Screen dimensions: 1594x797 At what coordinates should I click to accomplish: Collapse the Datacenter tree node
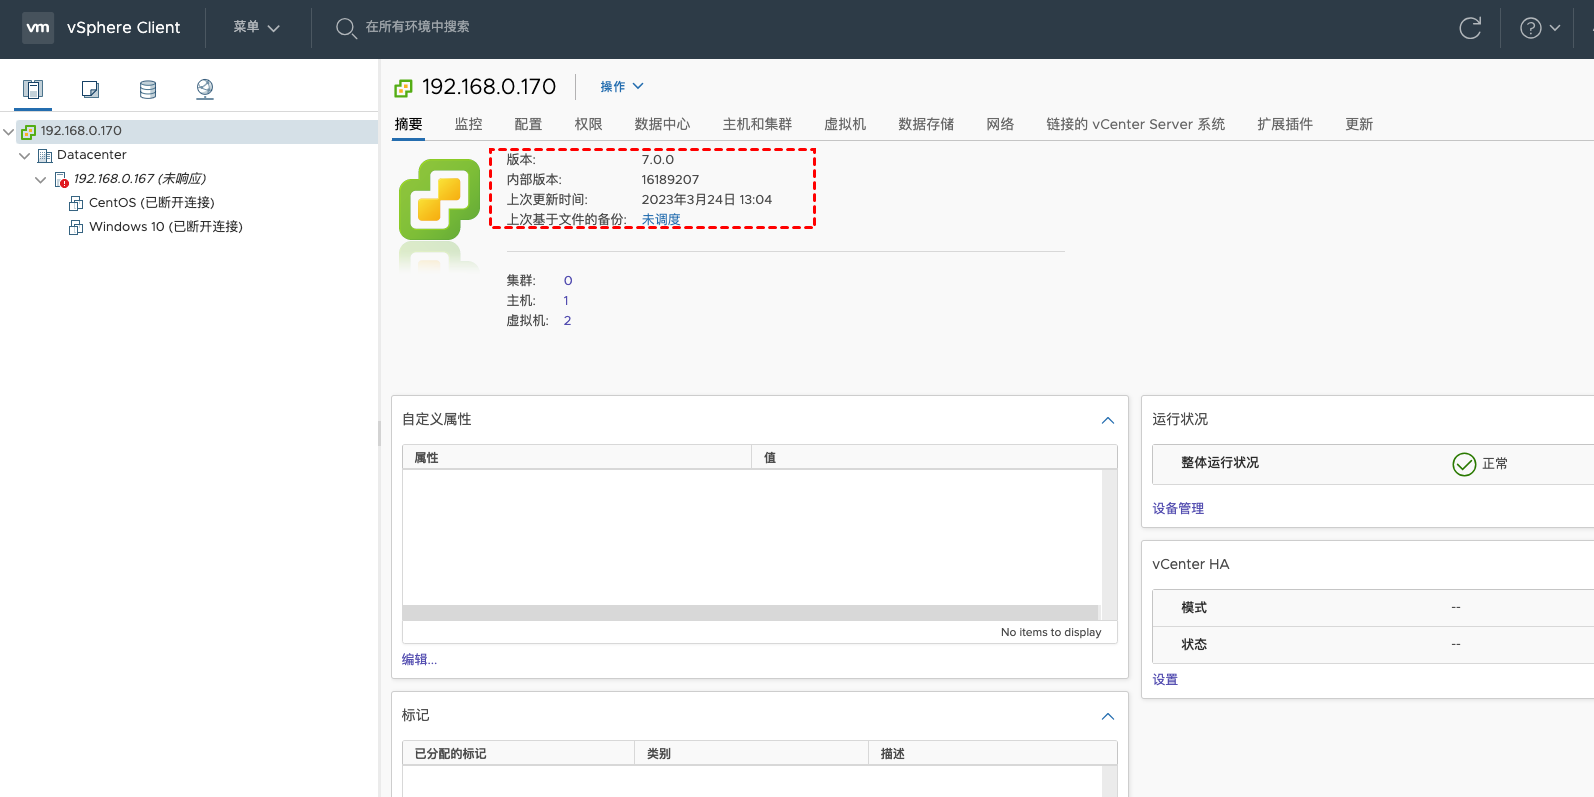point(25,156)
